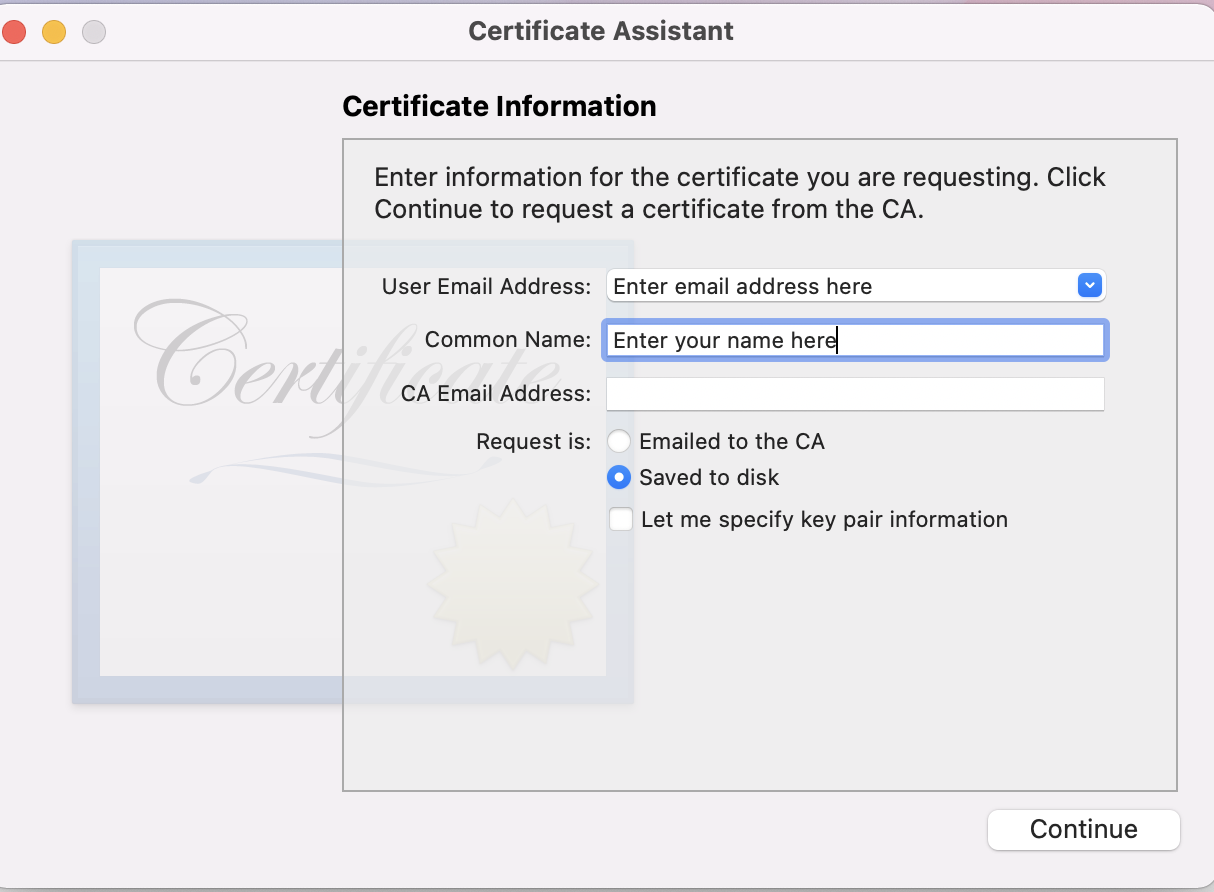1214x892 pixels.
Task: Select the Emailed to the CA option
Action: click(619, 441)
